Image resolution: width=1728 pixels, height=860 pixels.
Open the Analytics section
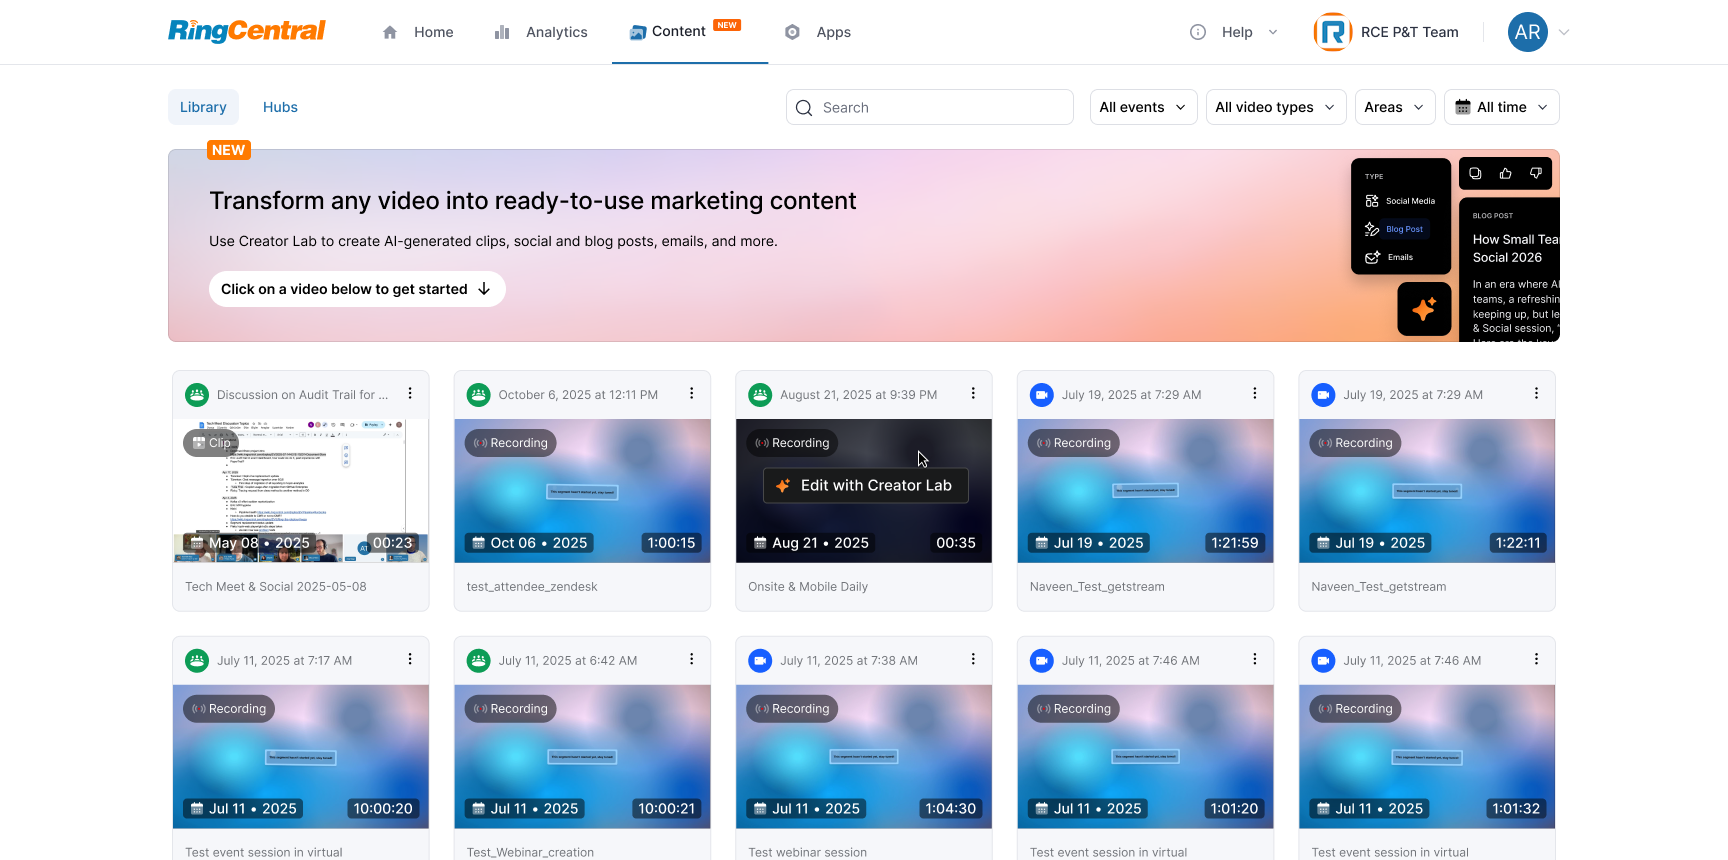541,32
